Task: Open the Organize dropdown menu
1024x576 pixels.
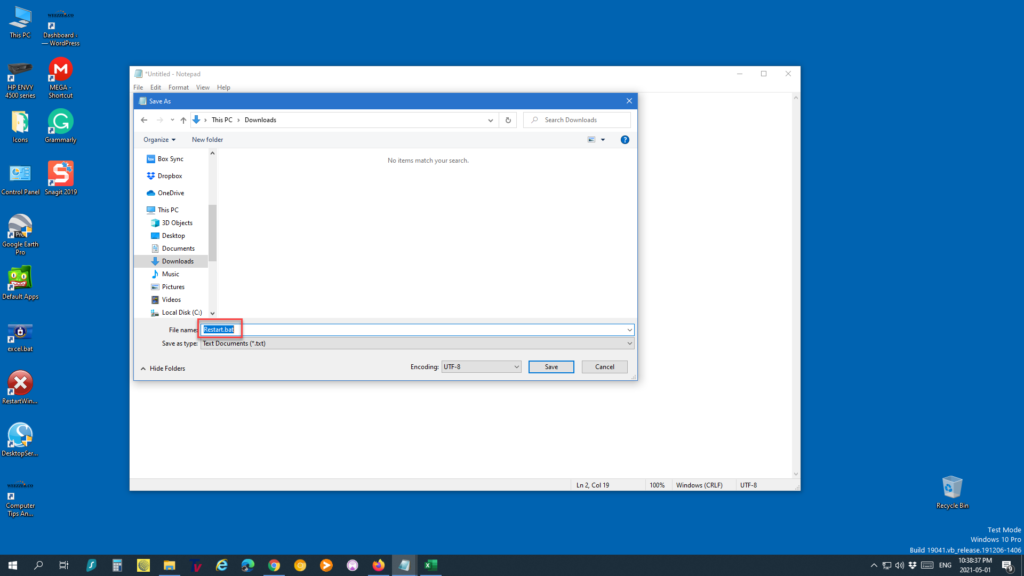Action: 159,140
